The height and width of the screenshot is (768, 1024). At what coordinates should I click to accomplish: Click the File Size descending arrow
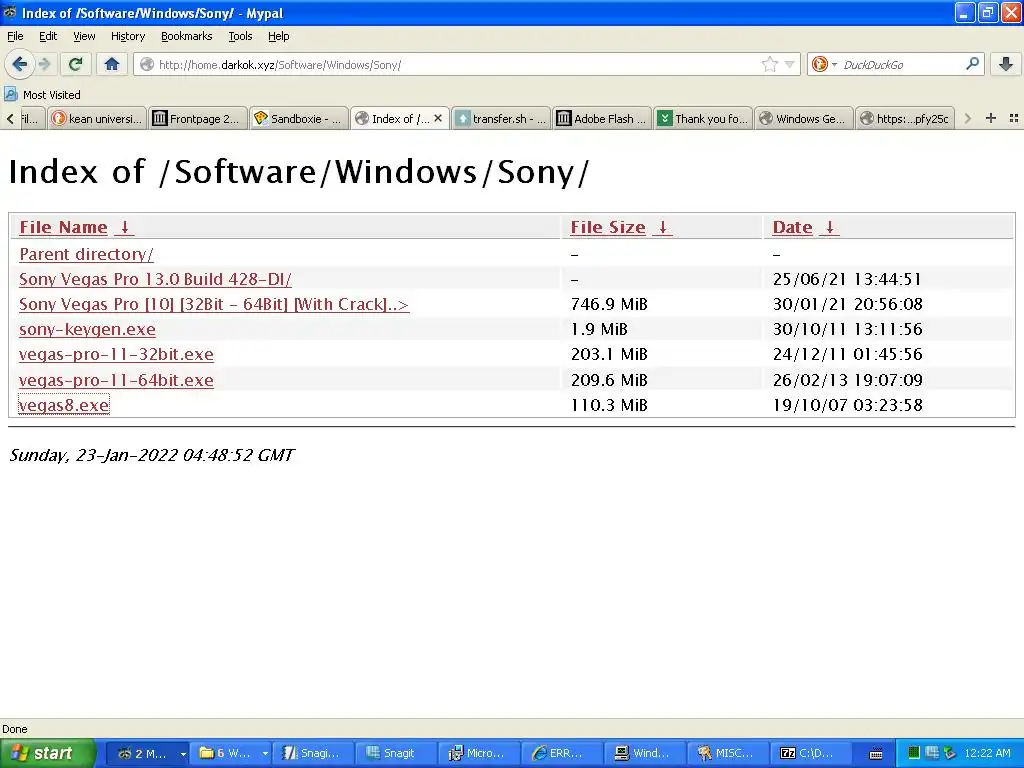662,227
